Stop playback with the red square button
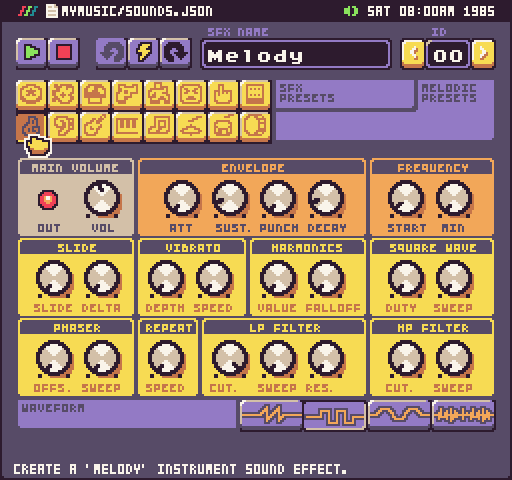 tap(63, 53)
